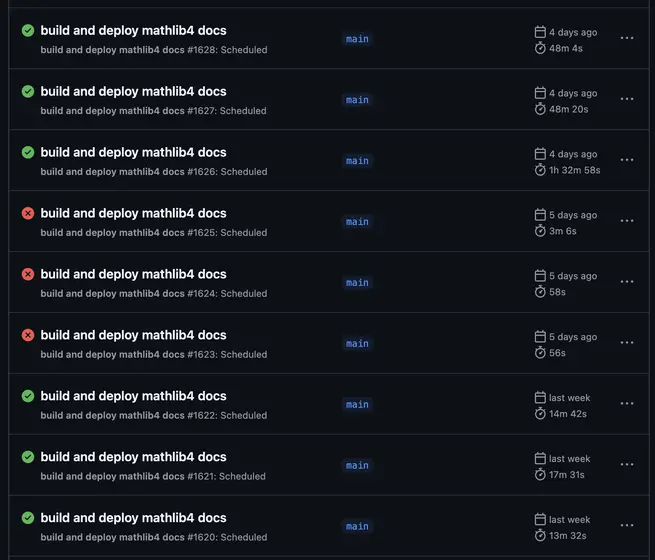Click the main branch tag for run #1620
This screenshot has height=560, width=655.
click(357, 527)
